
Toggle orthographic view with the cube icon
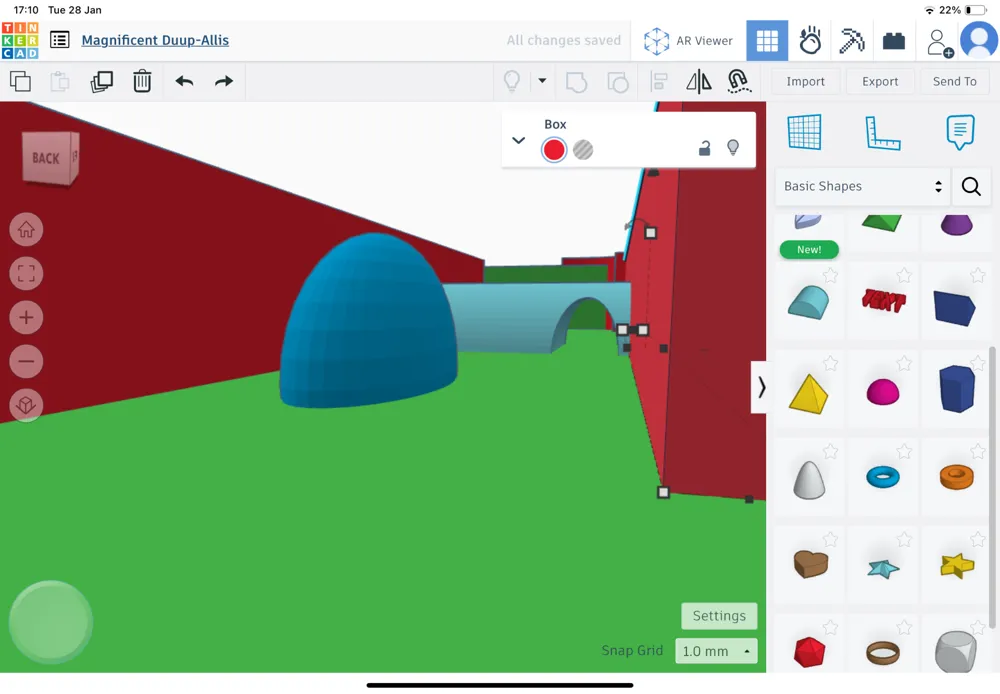[x=26, y=405]
